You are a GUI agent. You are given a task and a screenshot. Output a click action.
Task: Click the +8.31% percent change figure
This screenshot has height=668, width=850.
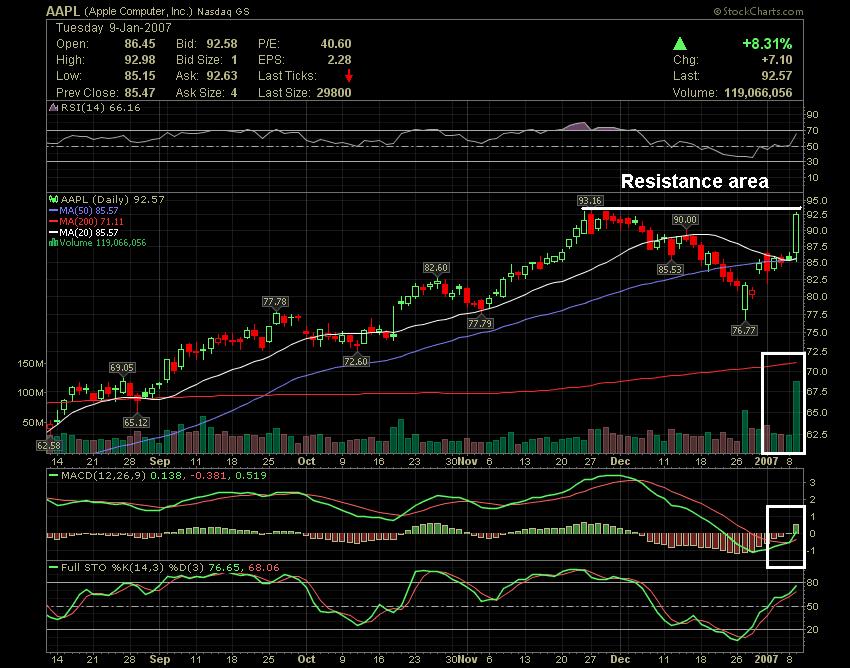(x=767, y=44)
